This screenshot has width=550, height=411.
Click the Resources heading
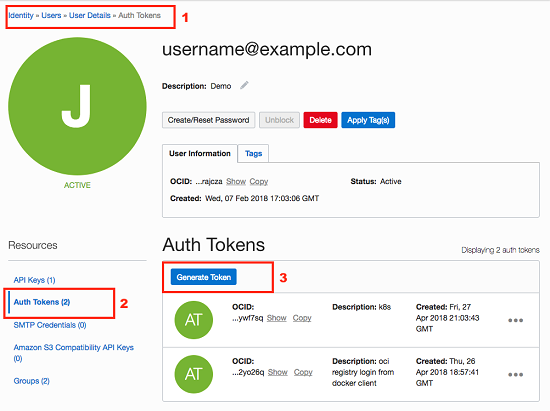(x=33, y=245)
